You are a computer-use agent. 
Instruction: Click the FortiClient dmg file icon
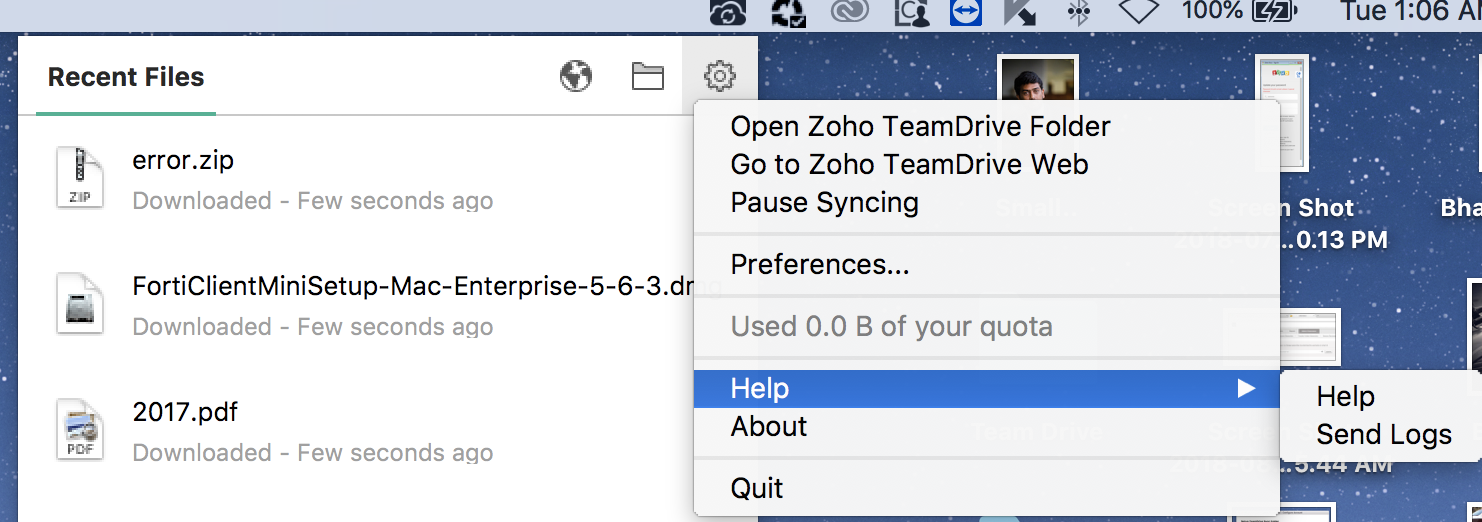click(80, 305)
